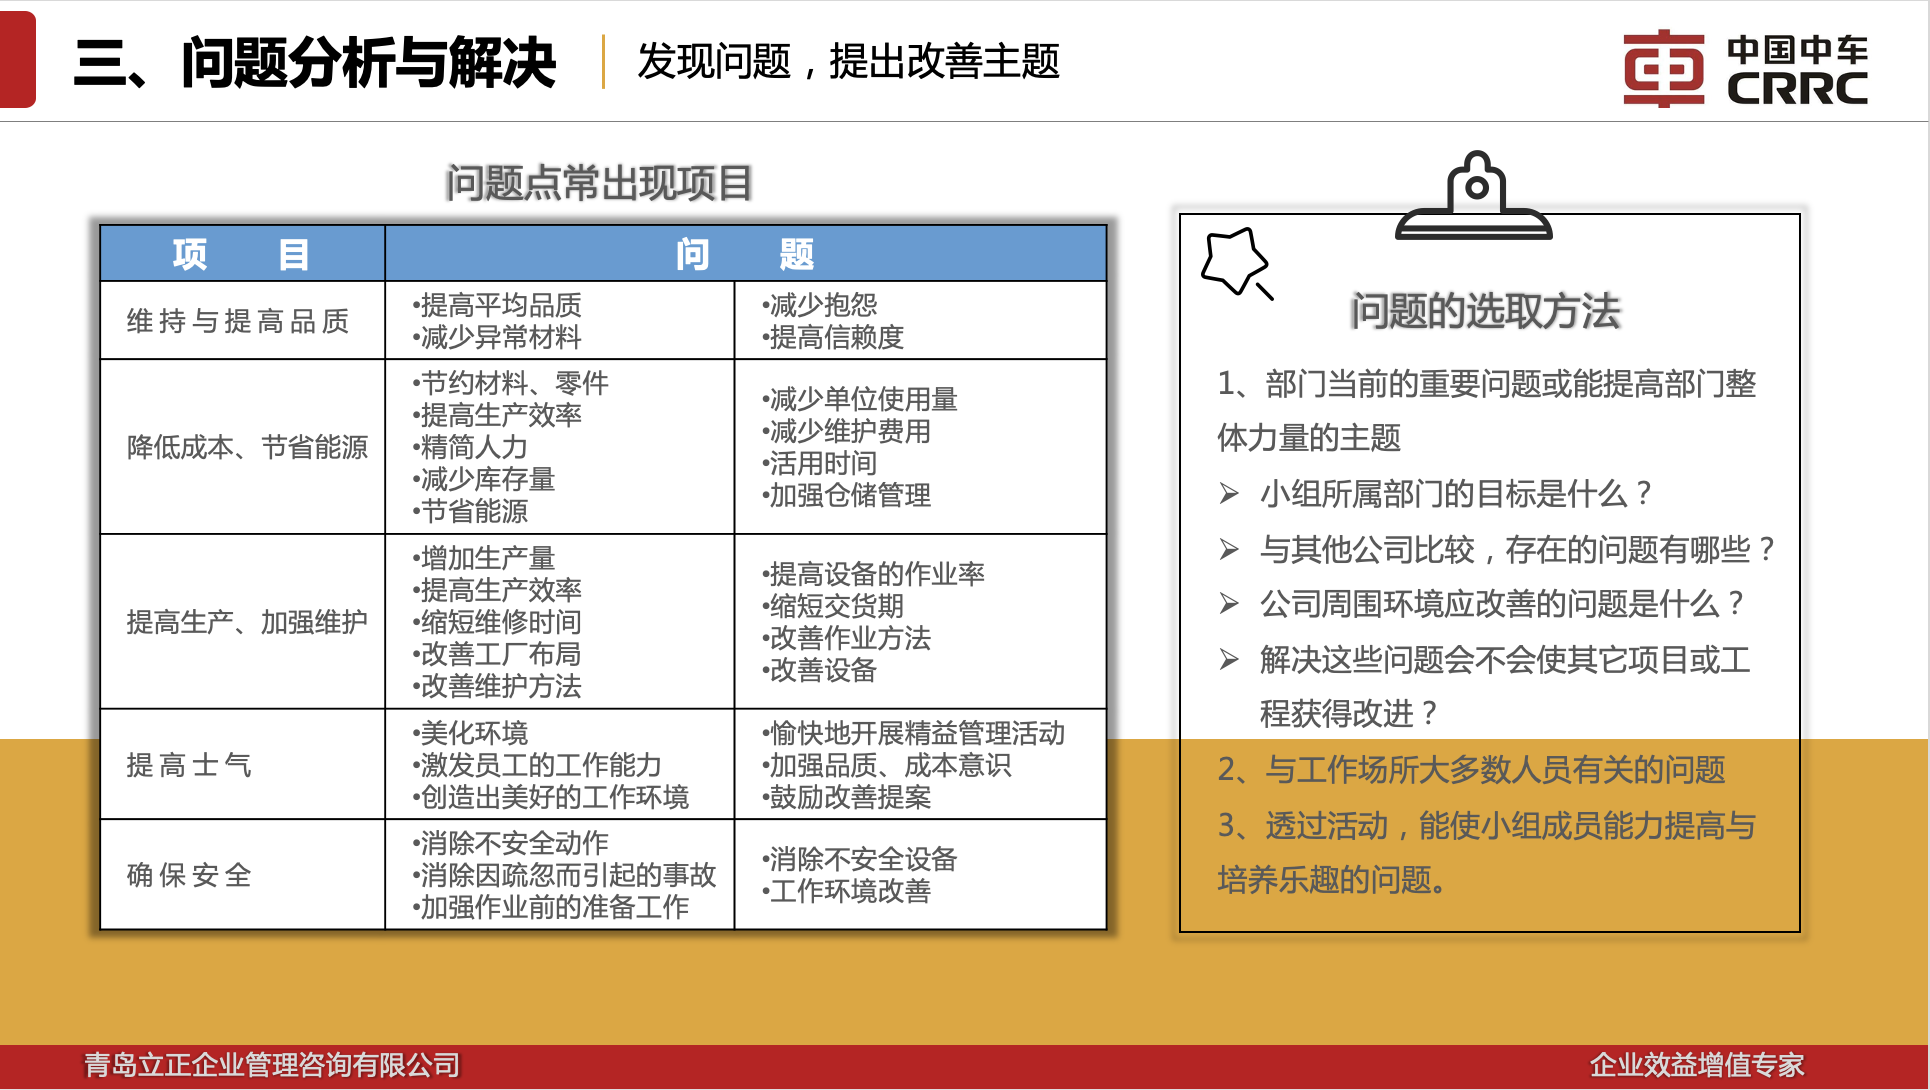Screen dimensions: 1930x1090
Task: Click the CRRC red logo emblem
Action: point(1663,68)
